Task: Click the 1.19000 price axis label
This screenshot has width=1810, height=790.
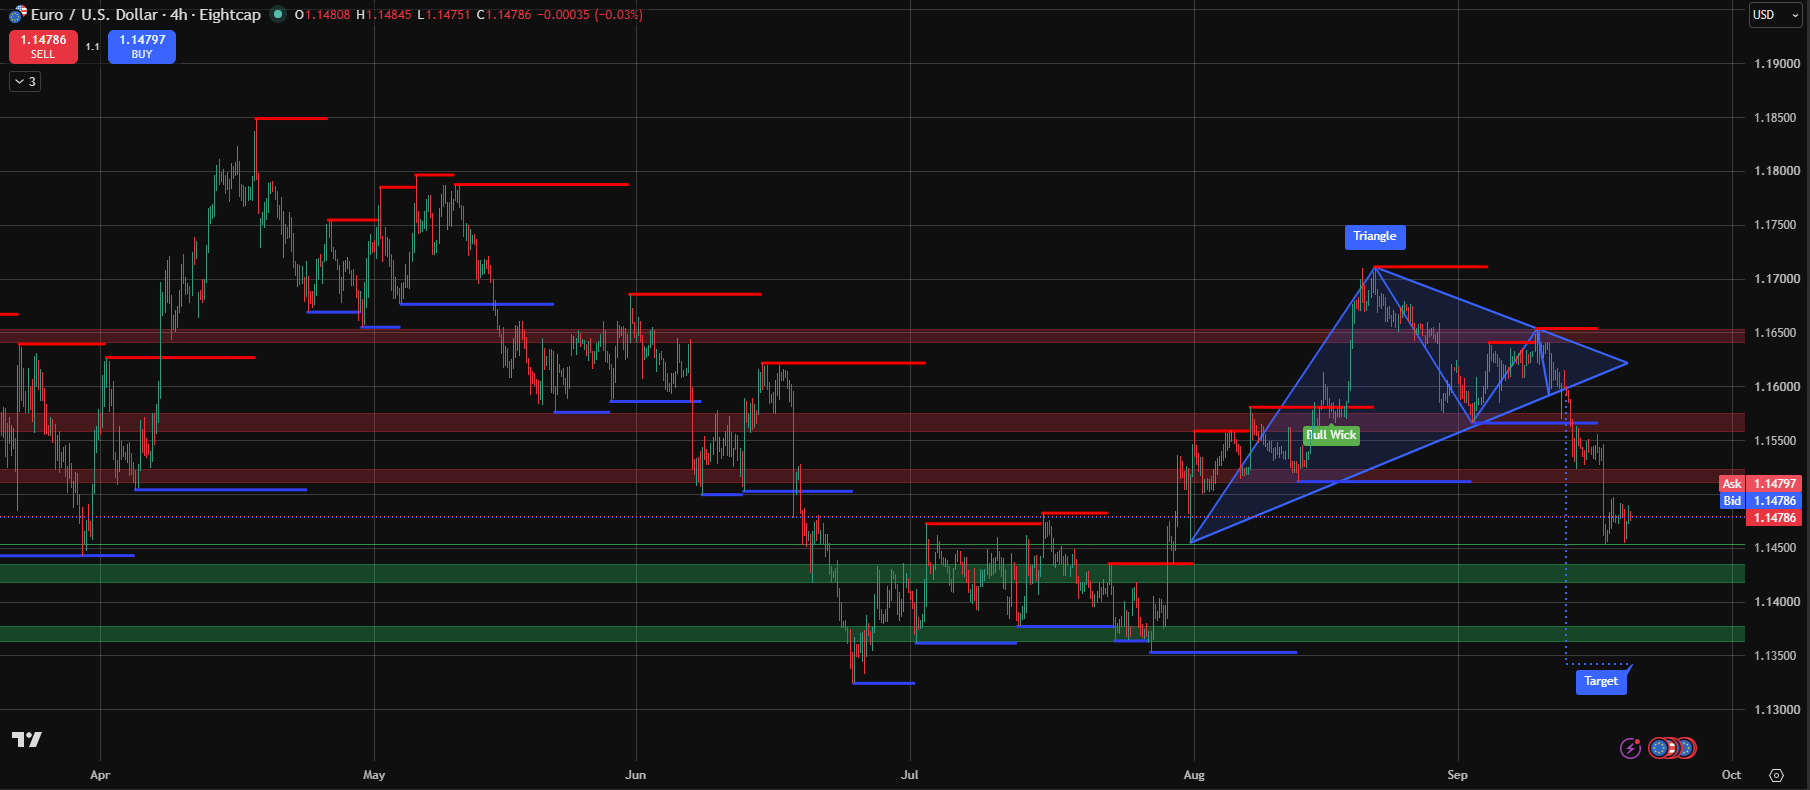Action: (1776, 64)
